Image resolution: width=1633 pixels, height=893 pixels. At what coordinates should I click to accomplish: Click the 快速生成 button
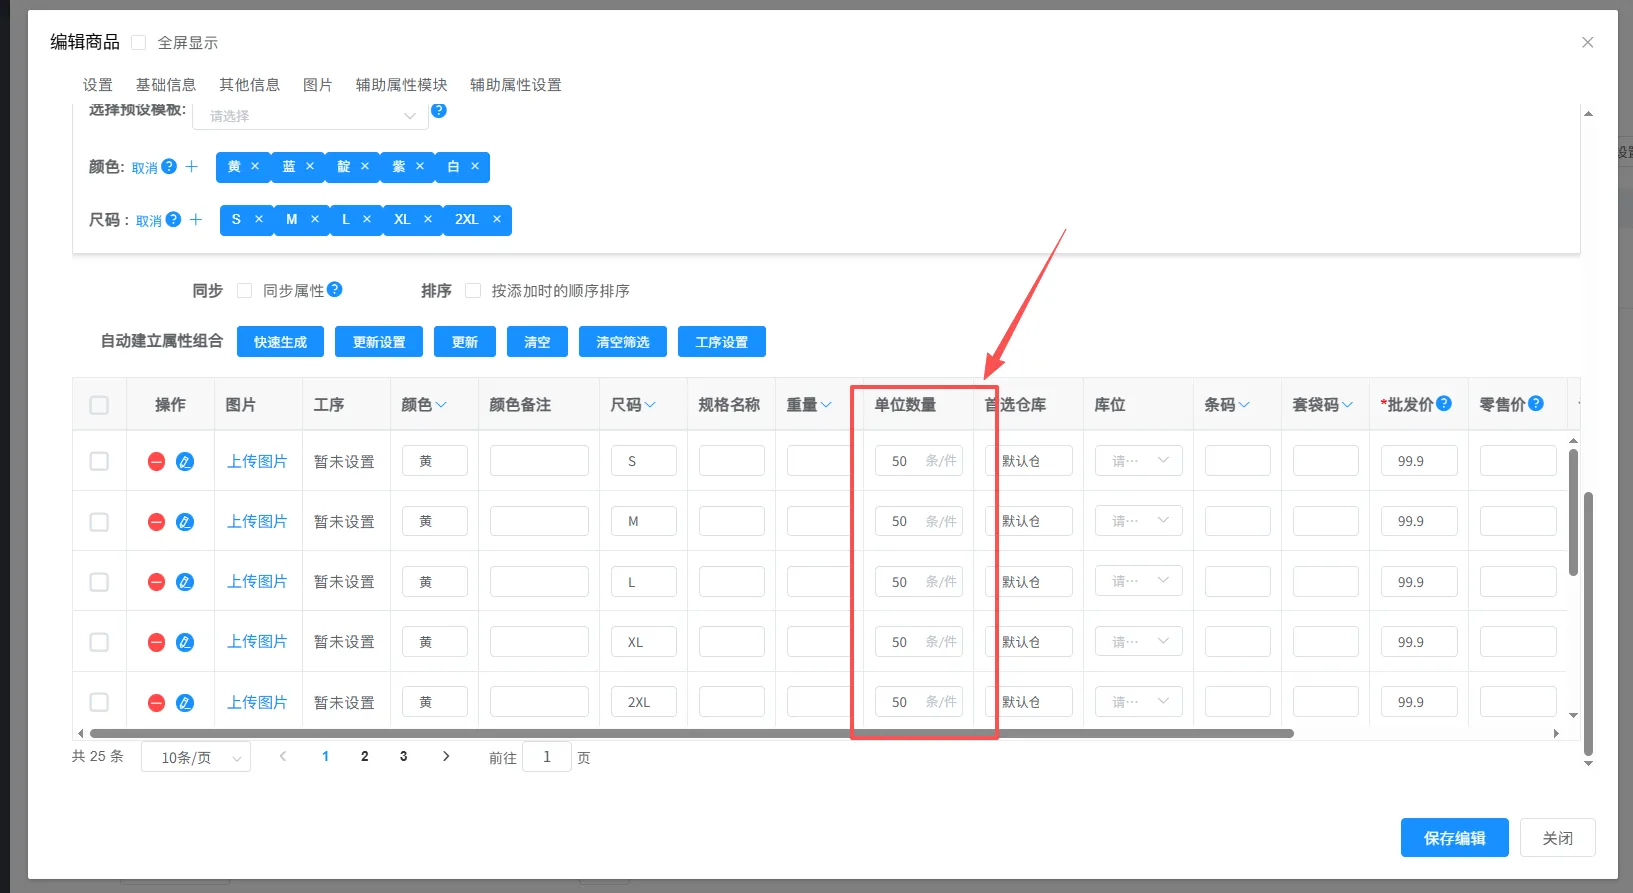(280, 342)
